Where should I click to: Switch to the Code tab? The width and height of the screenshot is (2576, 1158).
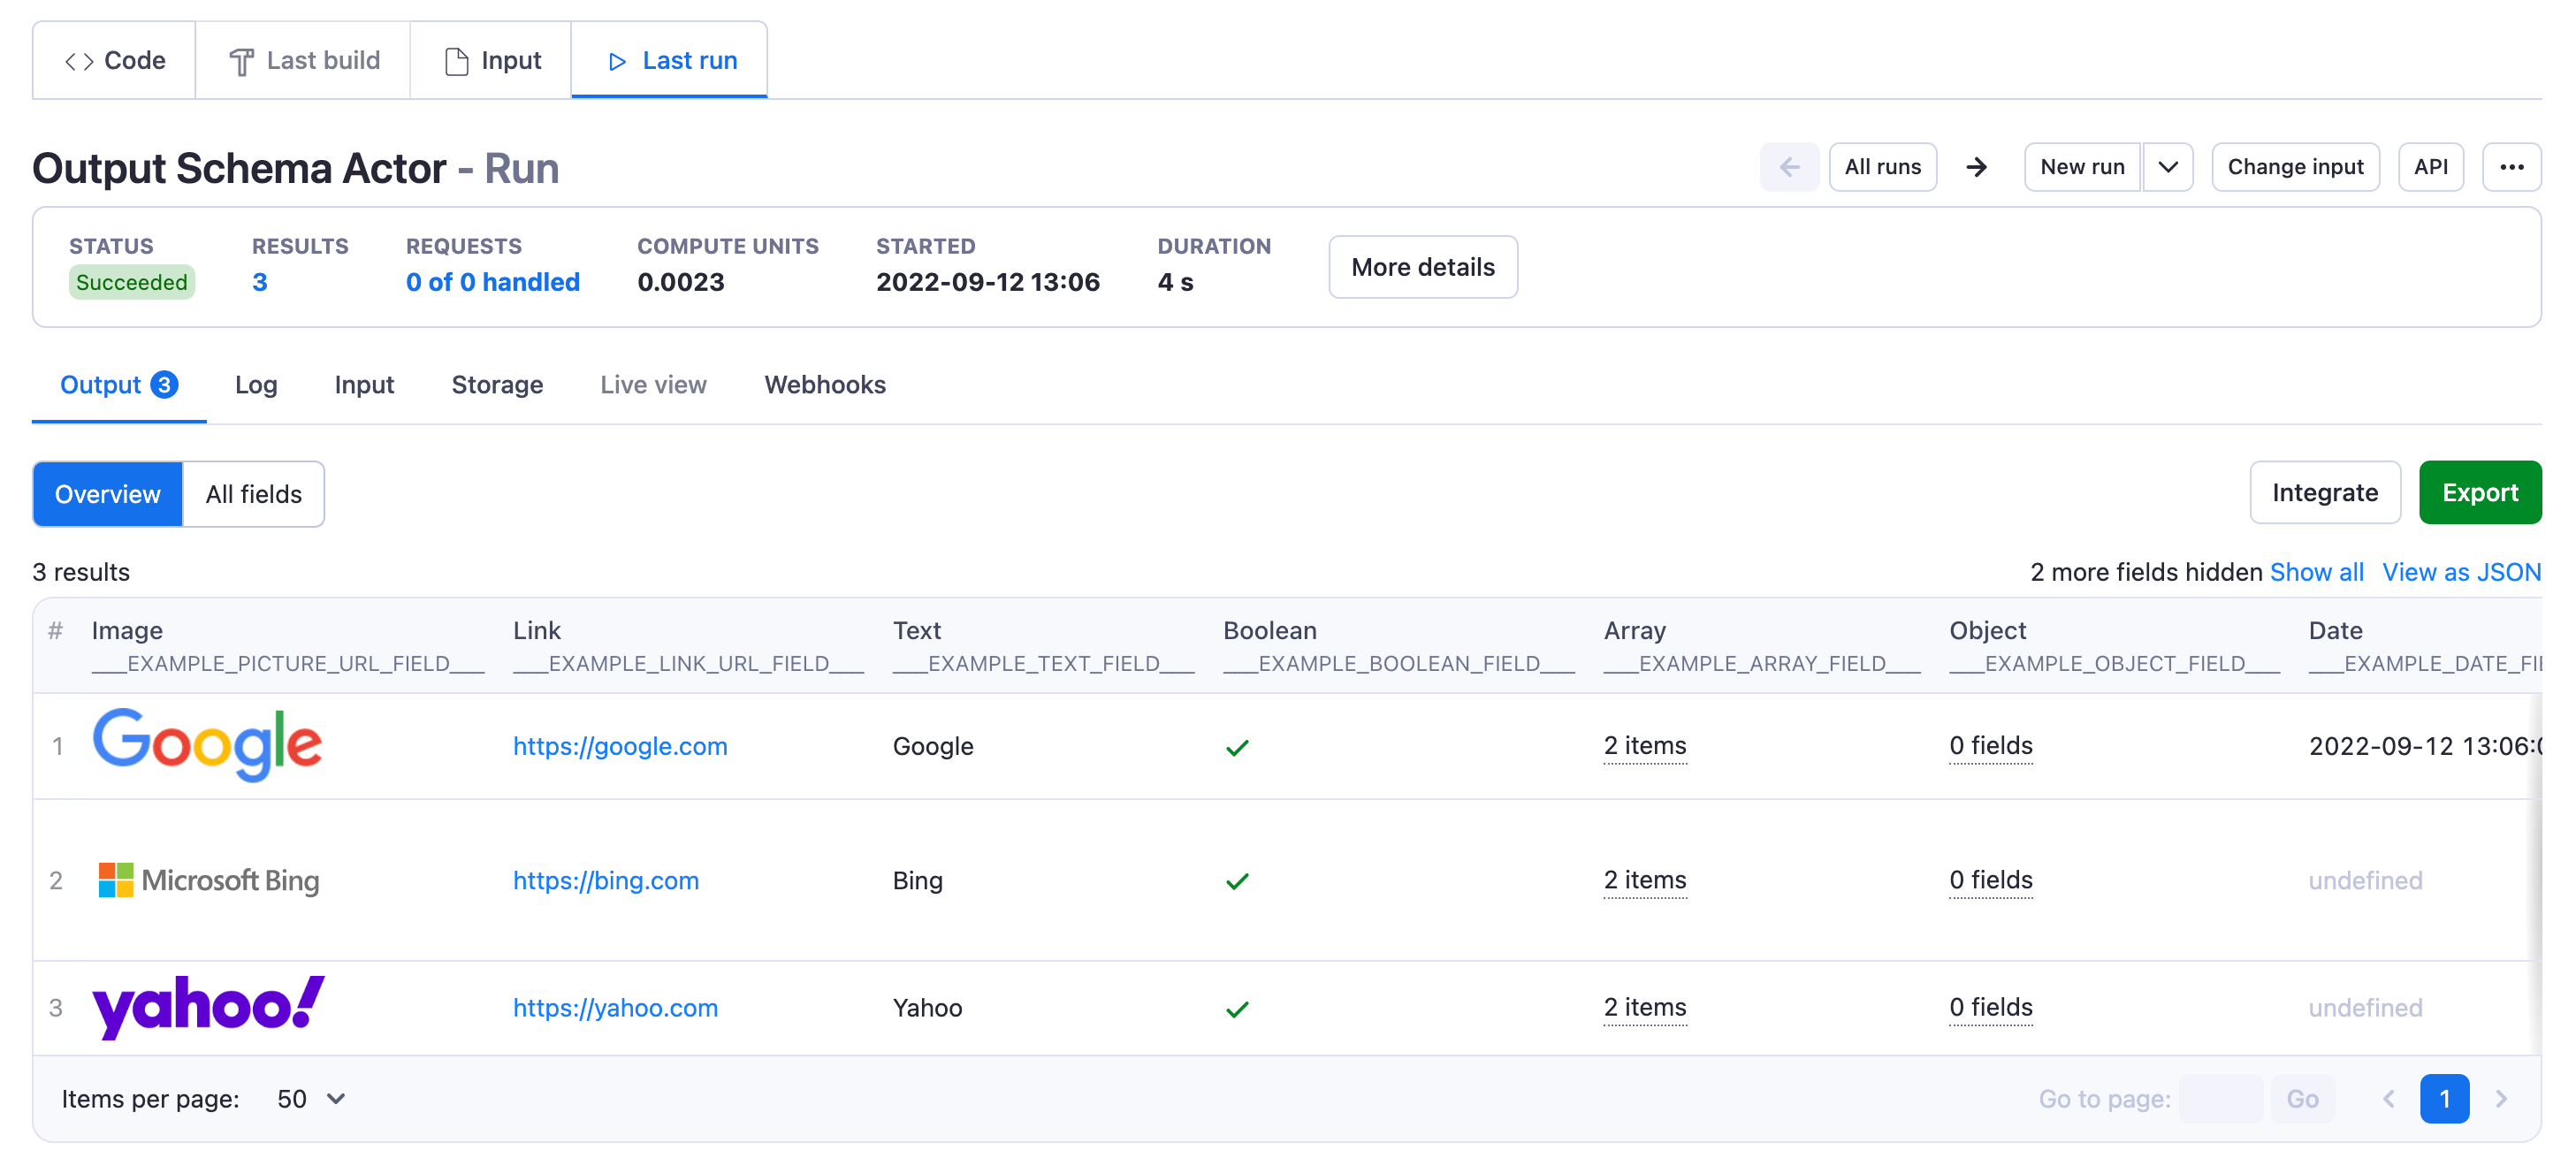point(115,60)
